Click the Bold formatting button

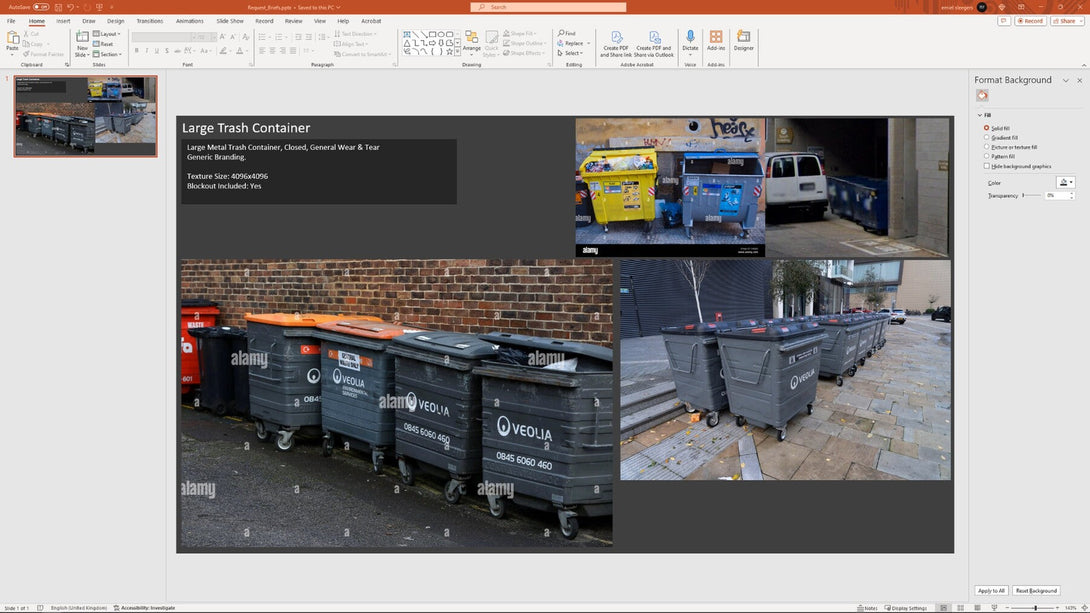pos(136,51)
